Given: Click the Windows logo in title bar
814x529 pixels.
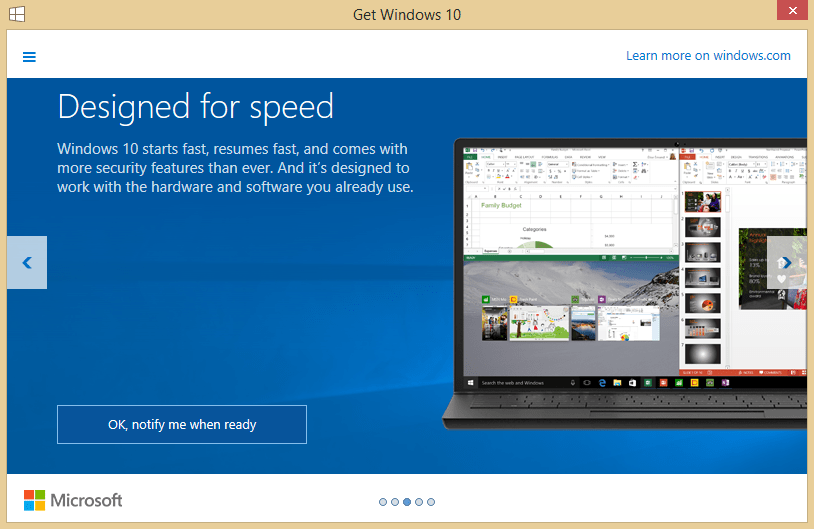Looking at the screenshot, I should tap(17, 14).
